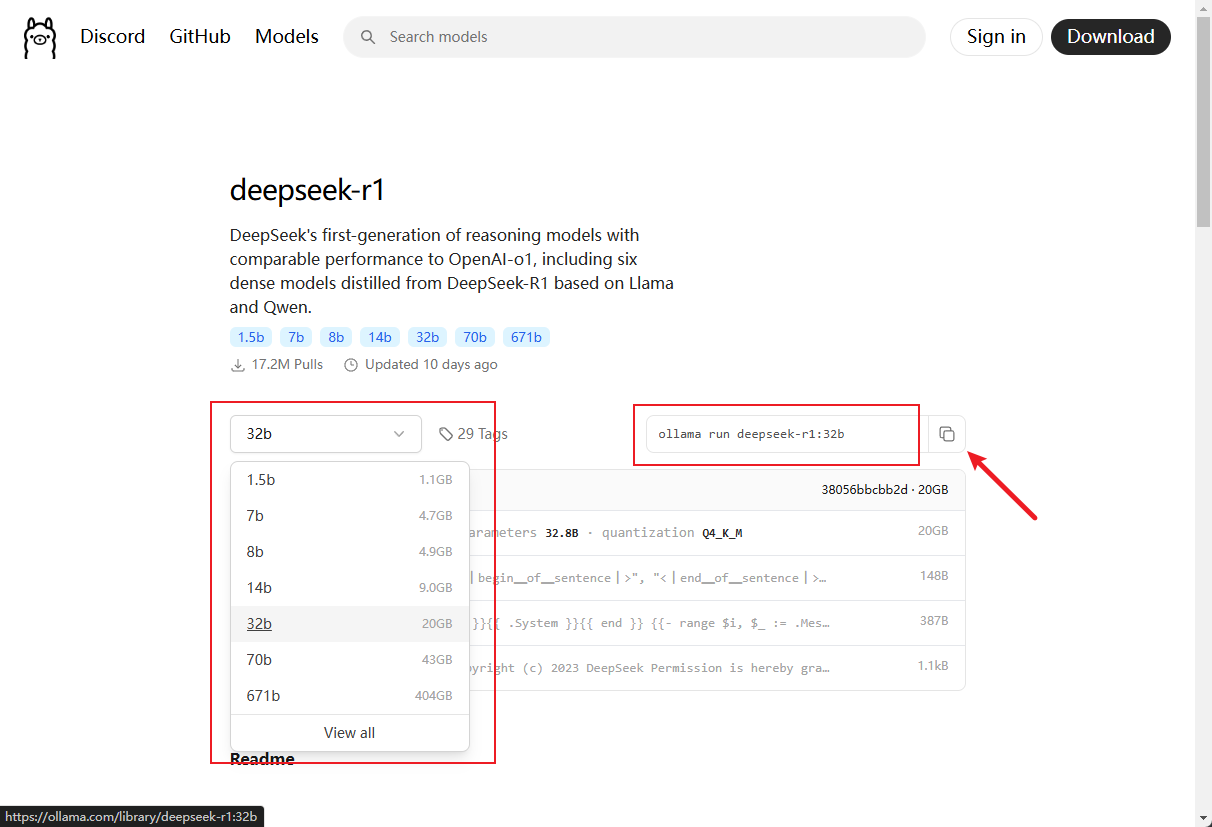This screenshot has height=827, width=1212.
Task: Open the GitHub link
Action: (200, 37)
